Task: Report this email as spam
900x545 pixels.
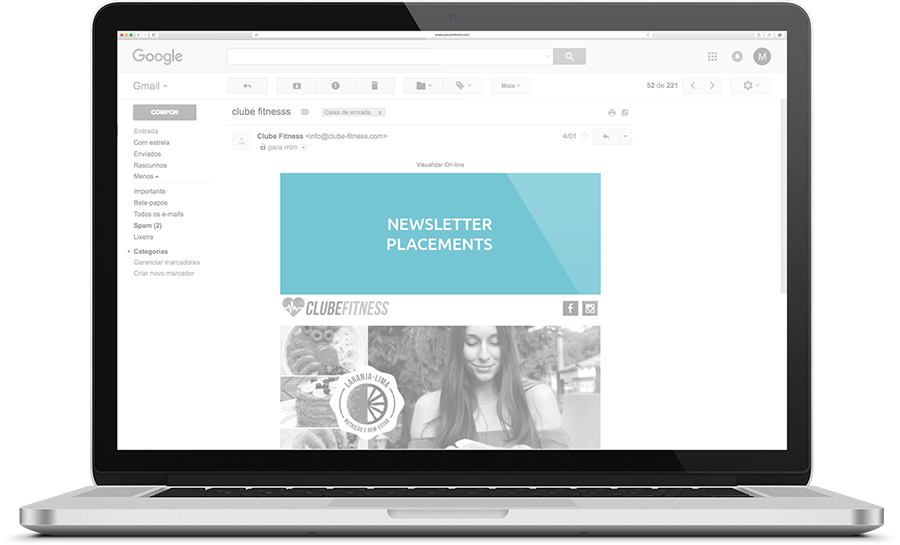Action: (335, 86)
